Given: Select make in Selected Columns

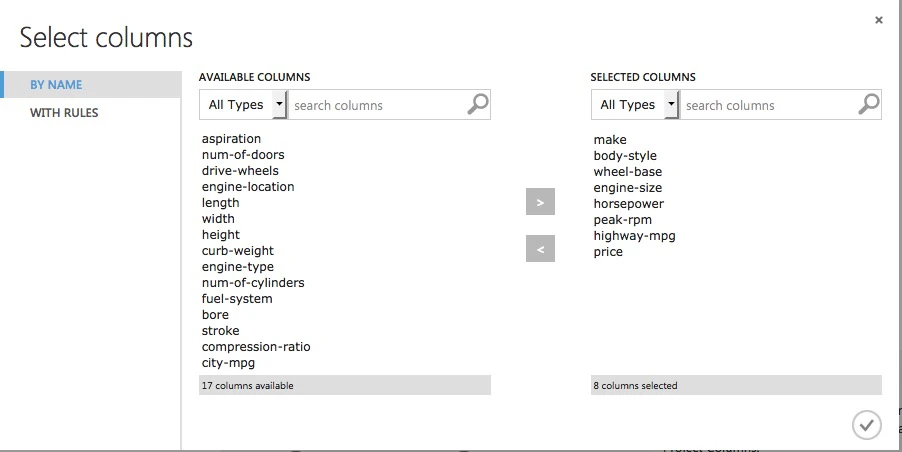Looking at the screenshot, I should coord(610,140).
